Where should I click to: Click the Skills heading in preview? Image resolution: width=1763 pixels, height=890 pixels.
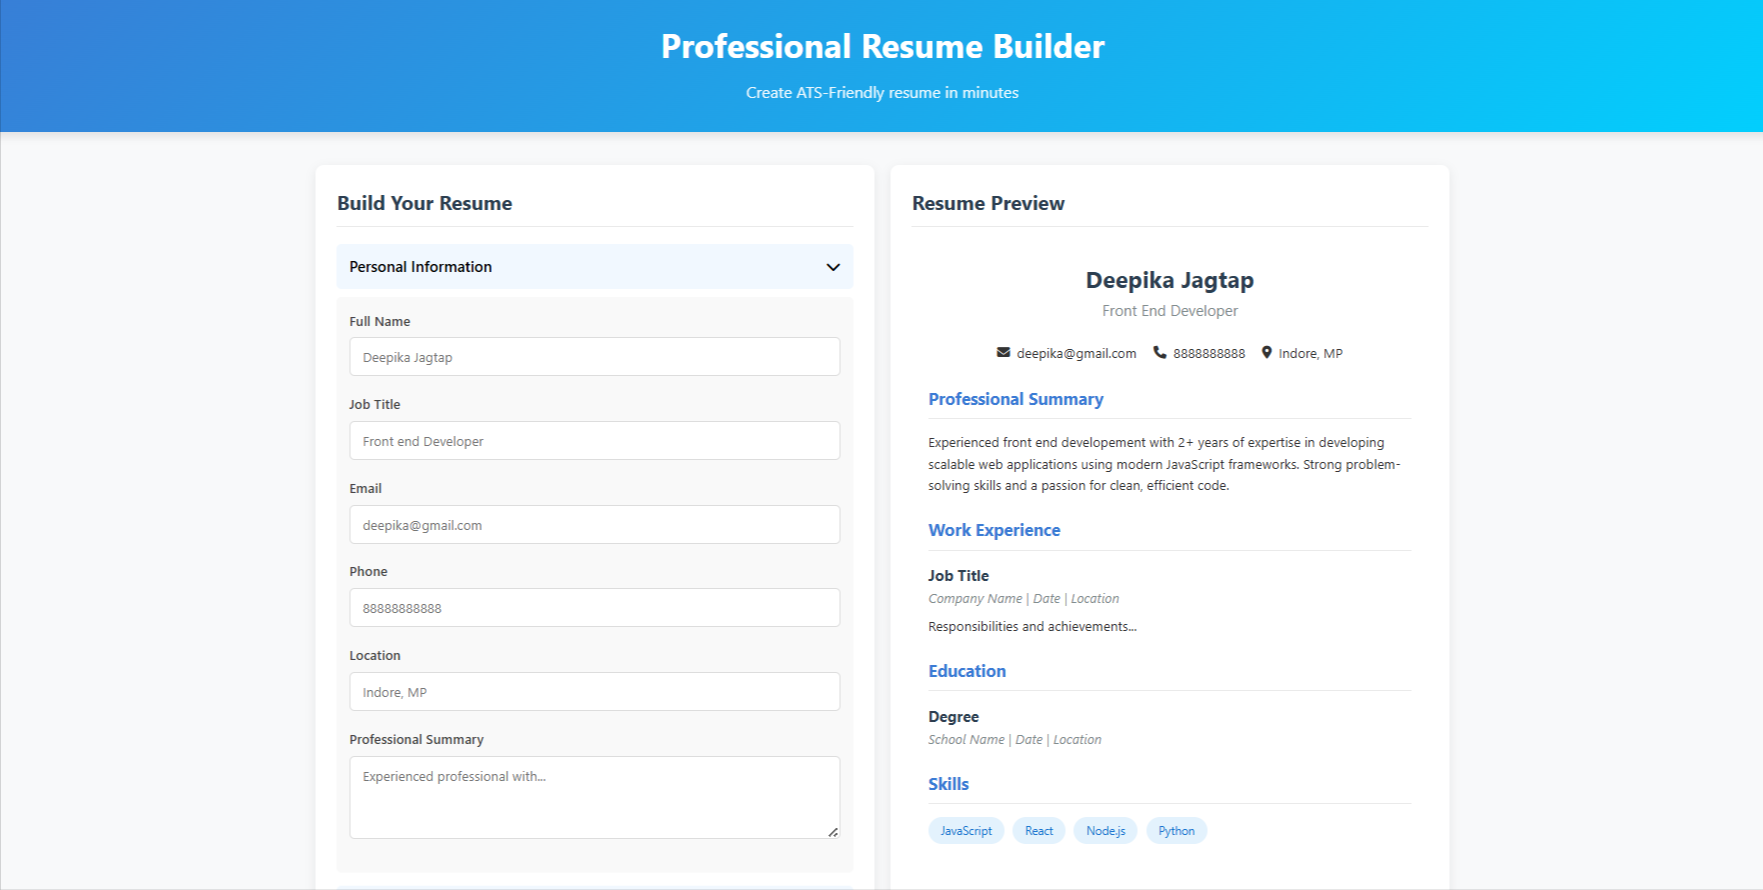coord(948,784)
